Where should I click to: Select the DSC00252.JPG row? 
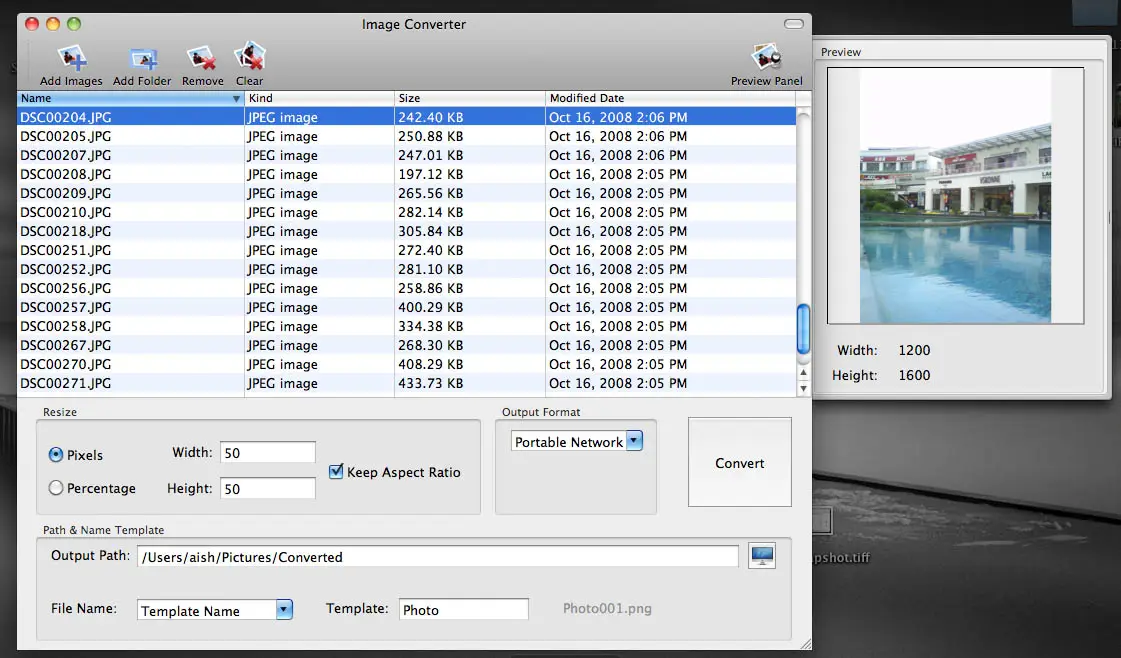point(406,269)
